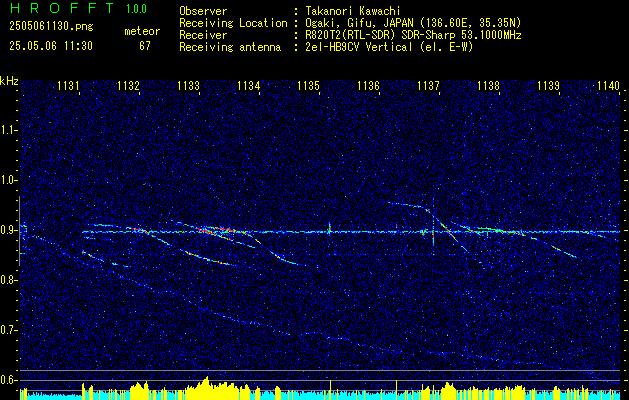
Task: Click the 0.8 frequency axis label
Action: [8, 280]
